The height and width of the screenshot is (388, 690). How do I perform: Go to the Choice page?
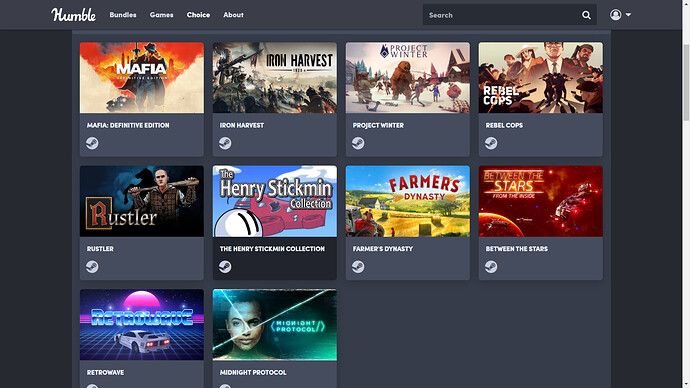coord(198,15)
